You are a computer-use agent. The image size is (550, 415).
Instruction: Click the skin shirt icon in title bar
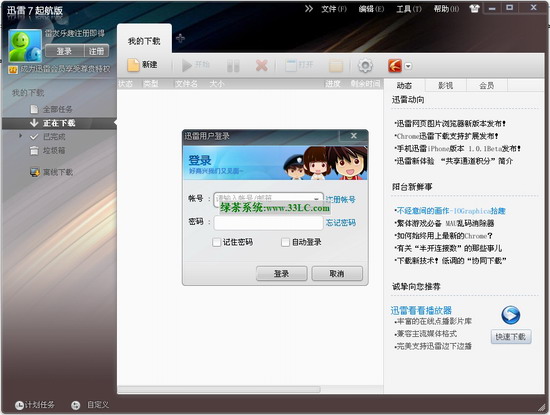click(474, 9)
